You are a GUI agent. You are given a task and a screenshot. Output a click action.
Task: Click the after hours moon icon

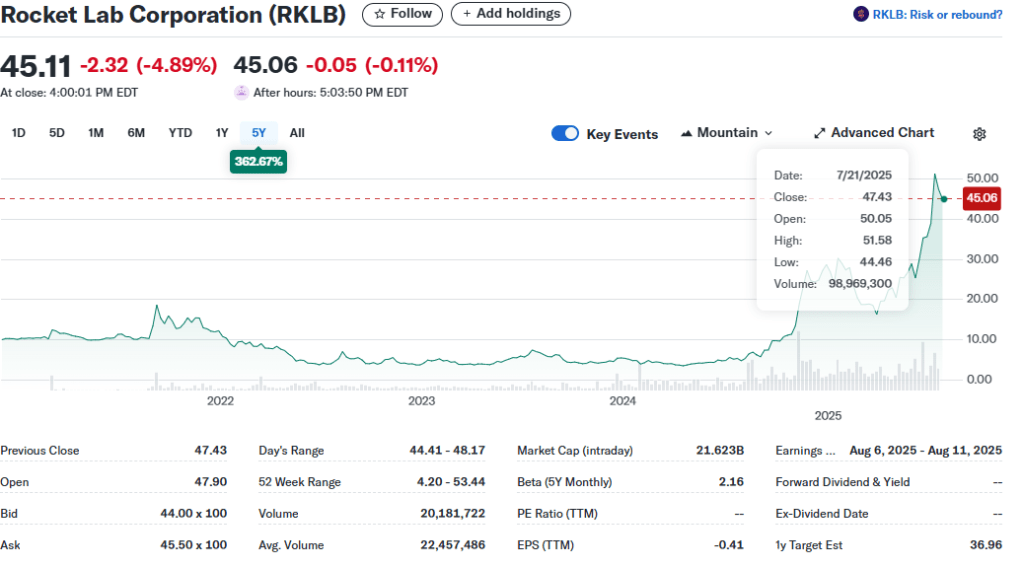point(241,92)
